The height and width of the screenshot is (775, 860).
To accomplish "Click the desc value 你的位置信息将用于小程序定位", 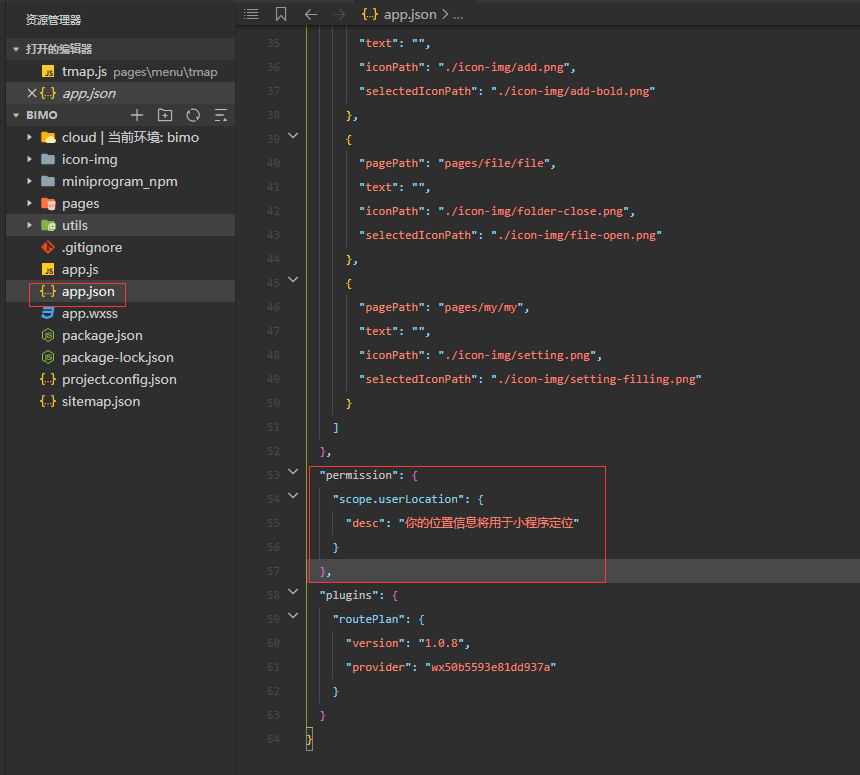I will (x=489, y=523).
